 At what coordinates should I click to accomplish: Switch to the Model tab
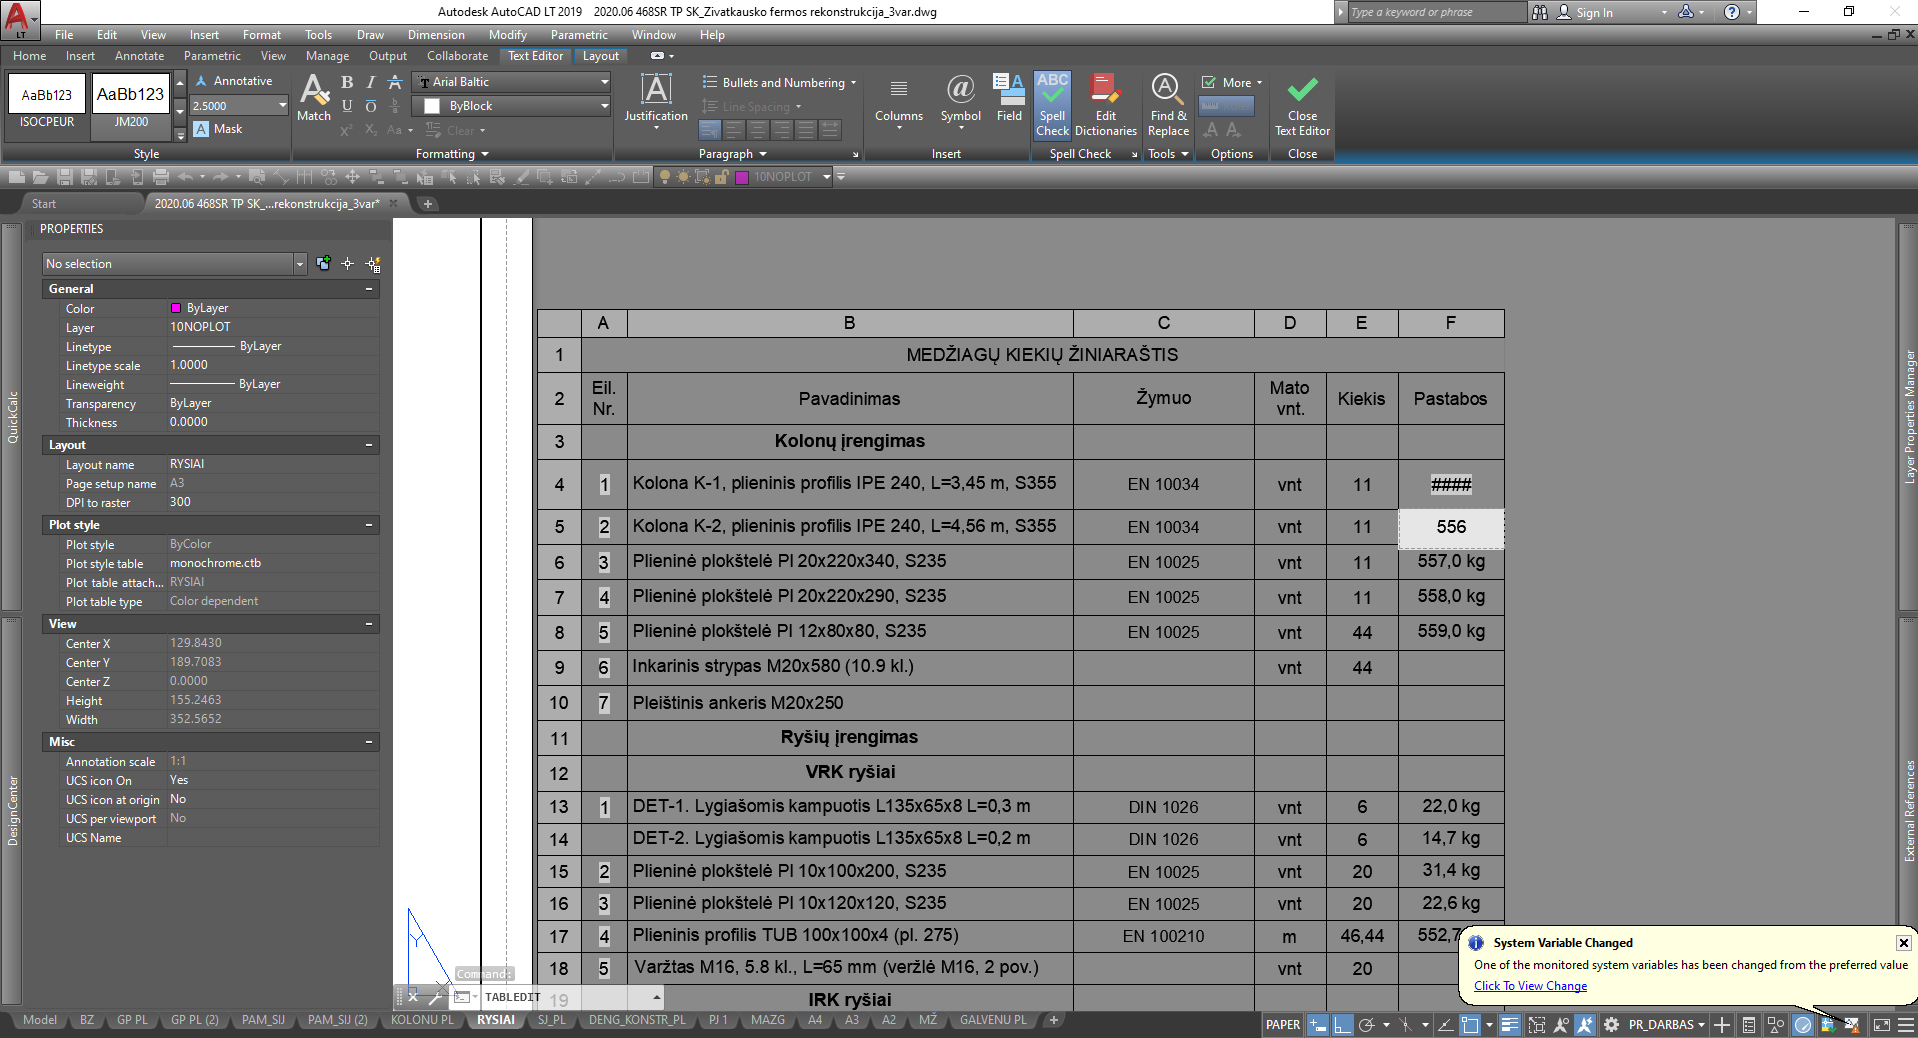39,1020
